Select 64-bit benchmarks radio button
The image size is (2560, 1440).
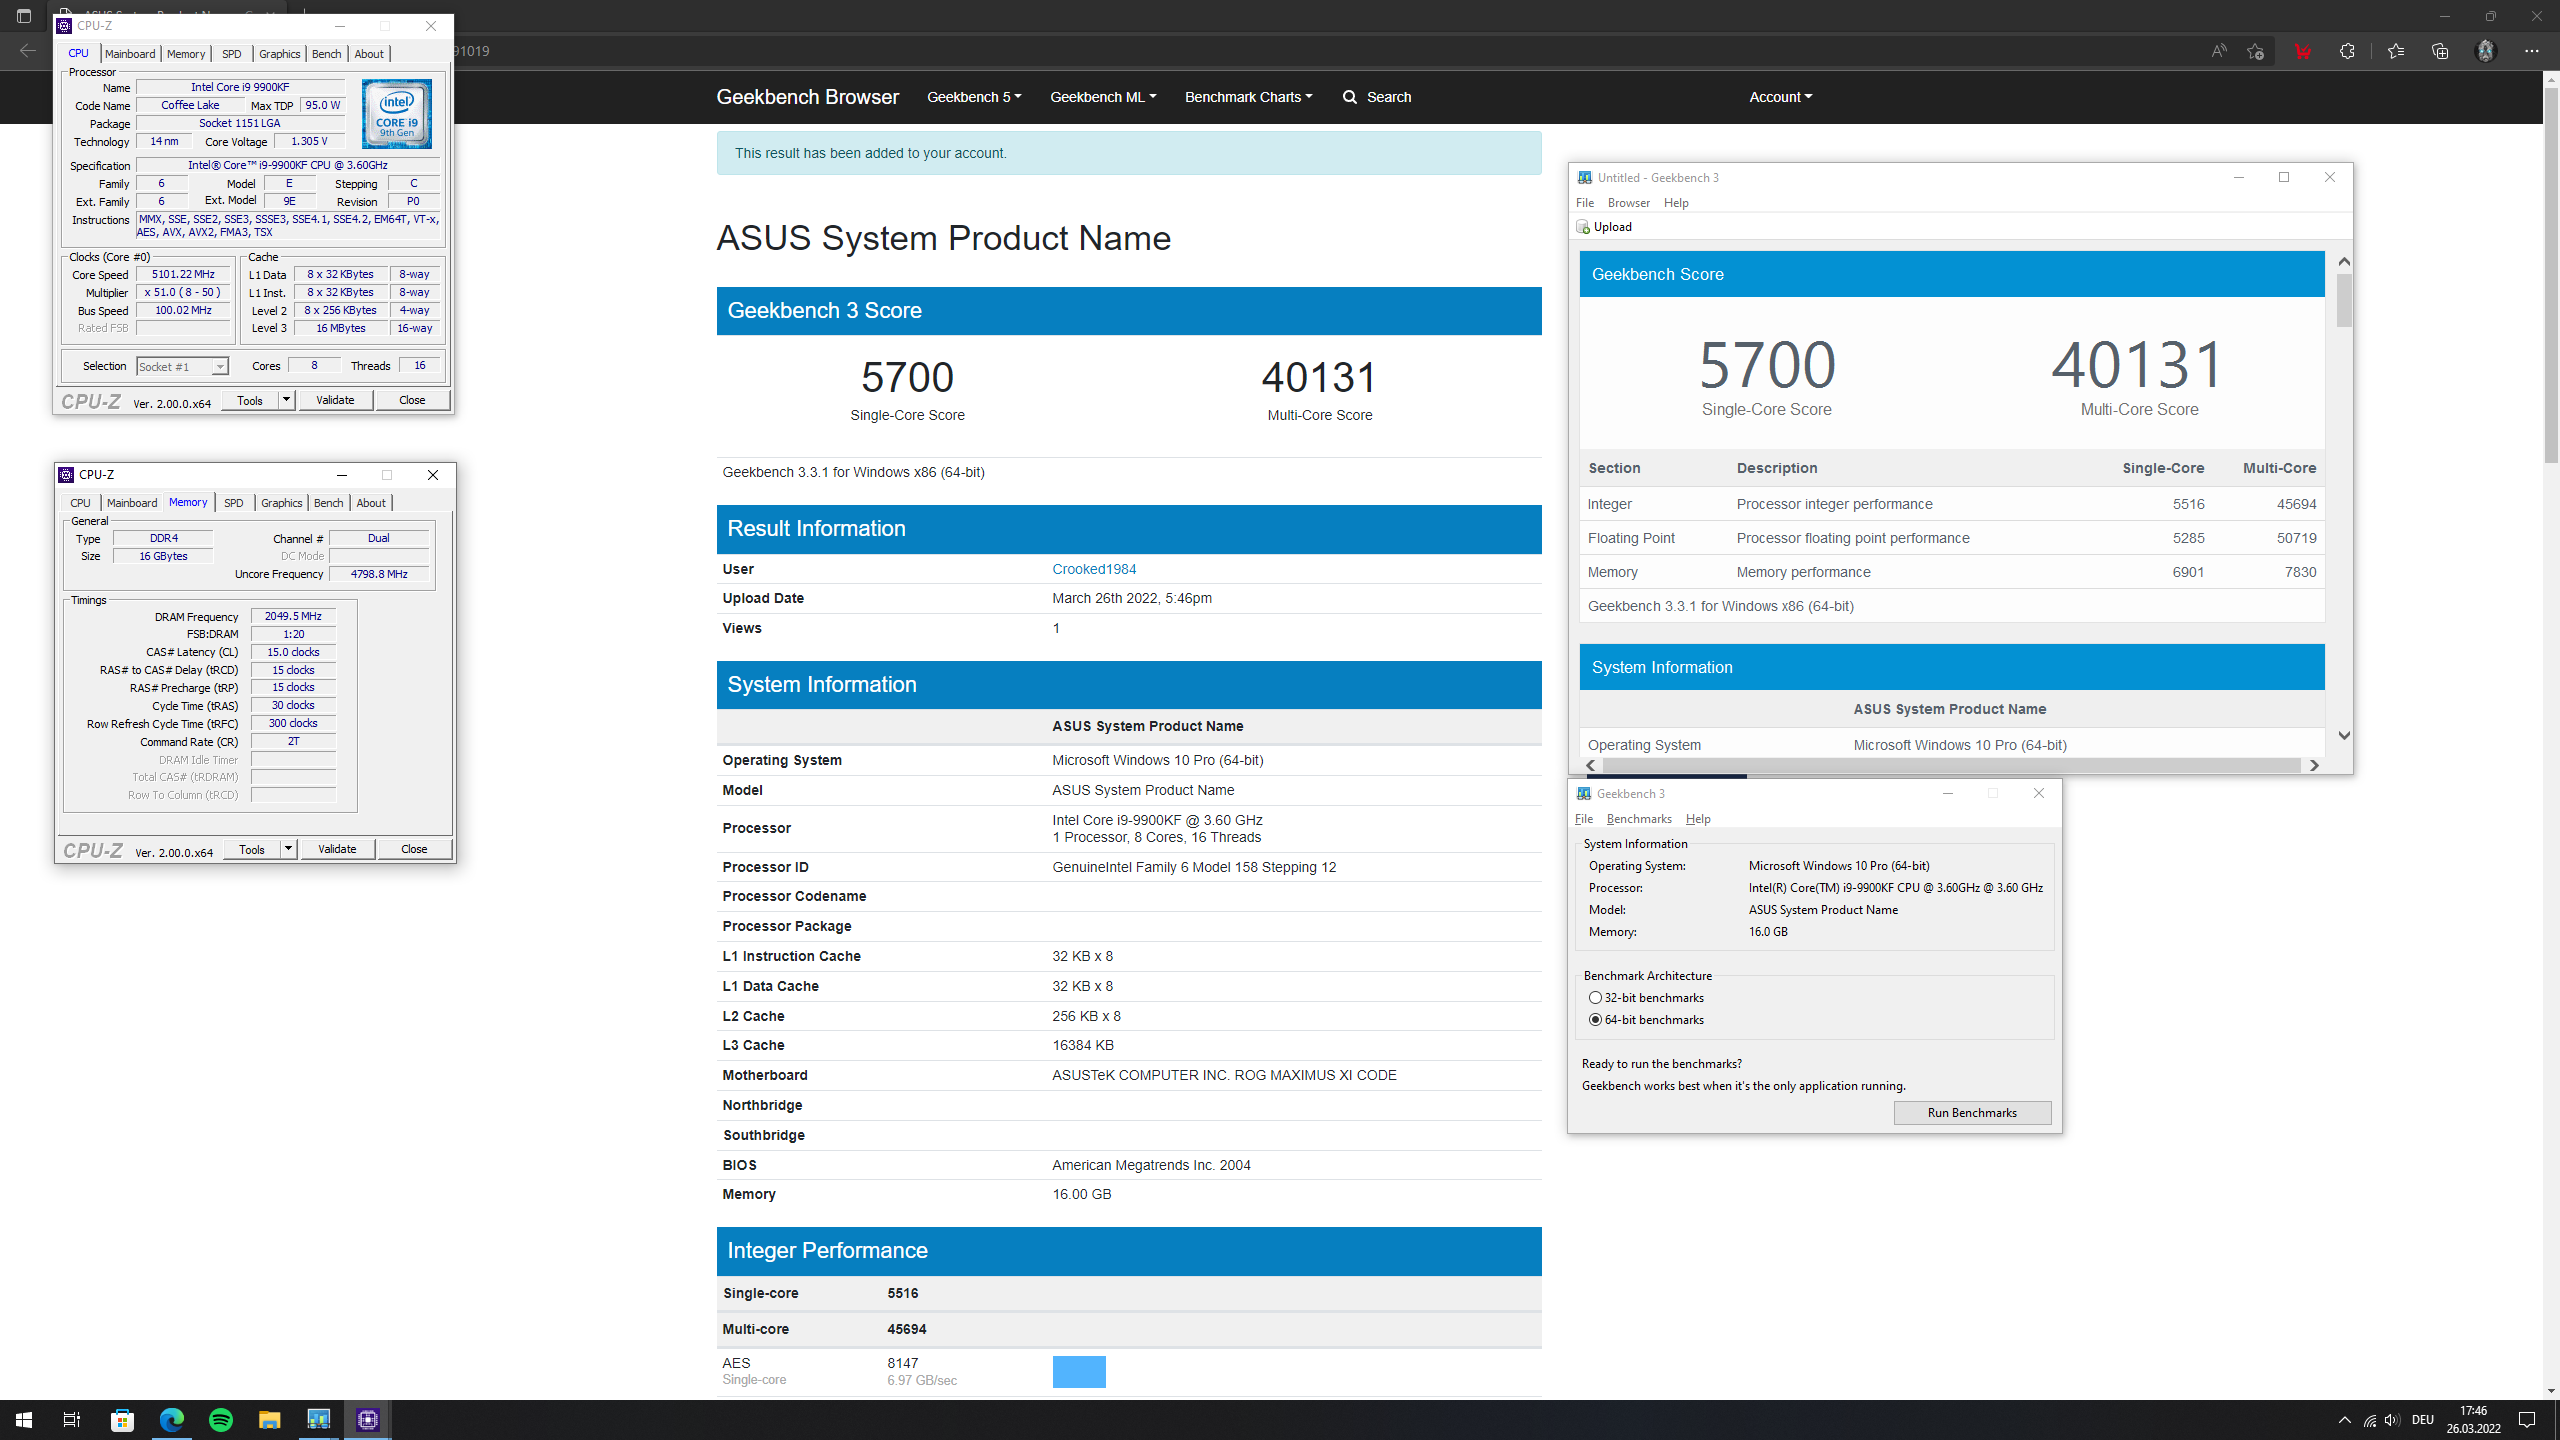point(1595,1020)
